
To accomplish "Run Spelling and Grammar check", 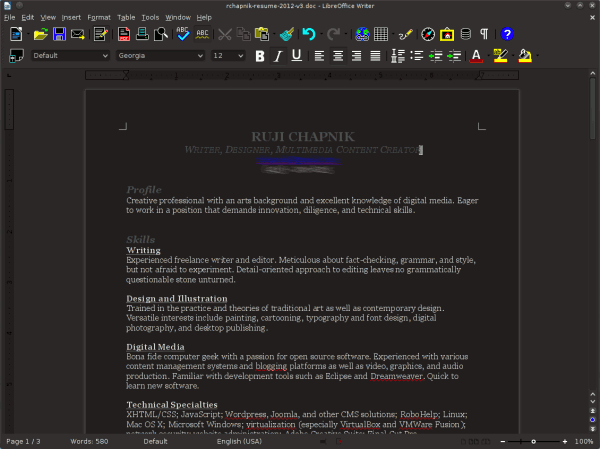I will [x=183, y=34].
